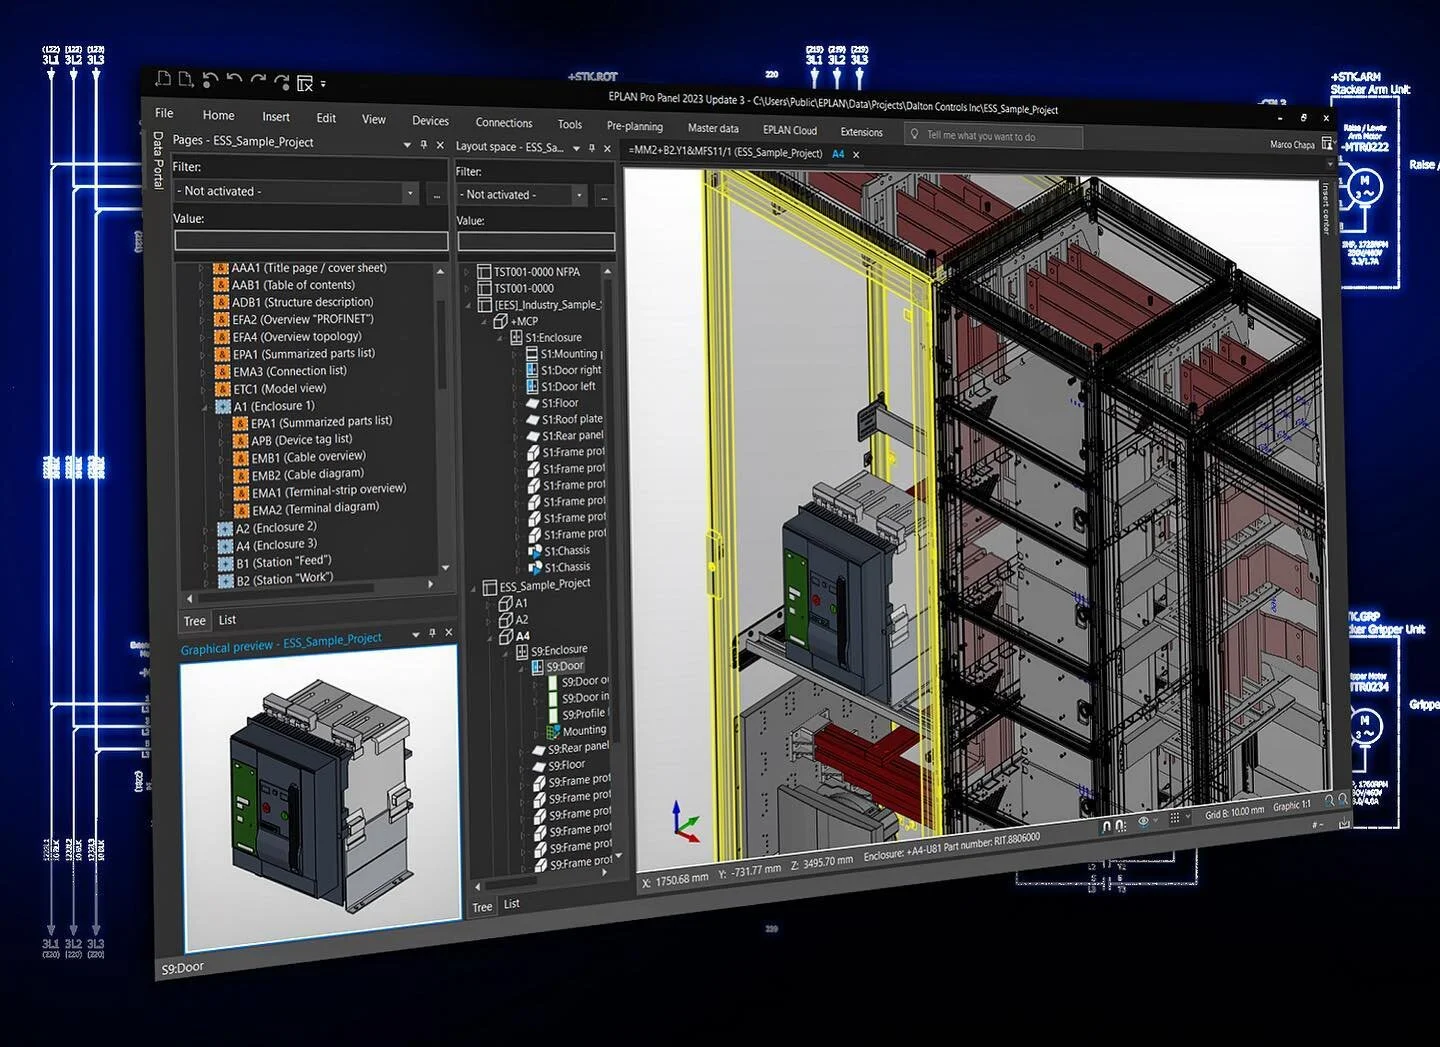Open the File menu
Viewport: 1440px width, 1047px height.
(x=164, y=113)
